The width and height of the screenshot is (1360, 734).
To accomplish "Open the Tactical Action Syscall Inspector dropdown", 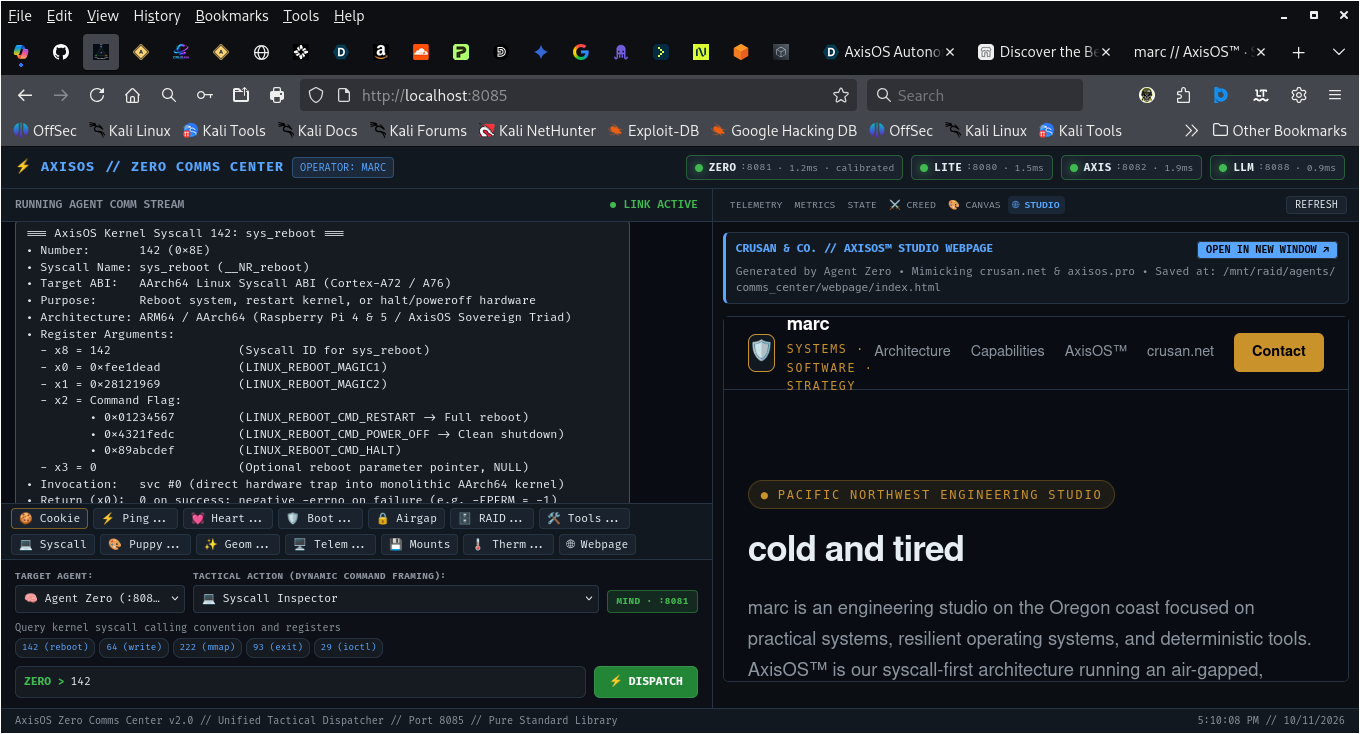I will pos(396,598).
